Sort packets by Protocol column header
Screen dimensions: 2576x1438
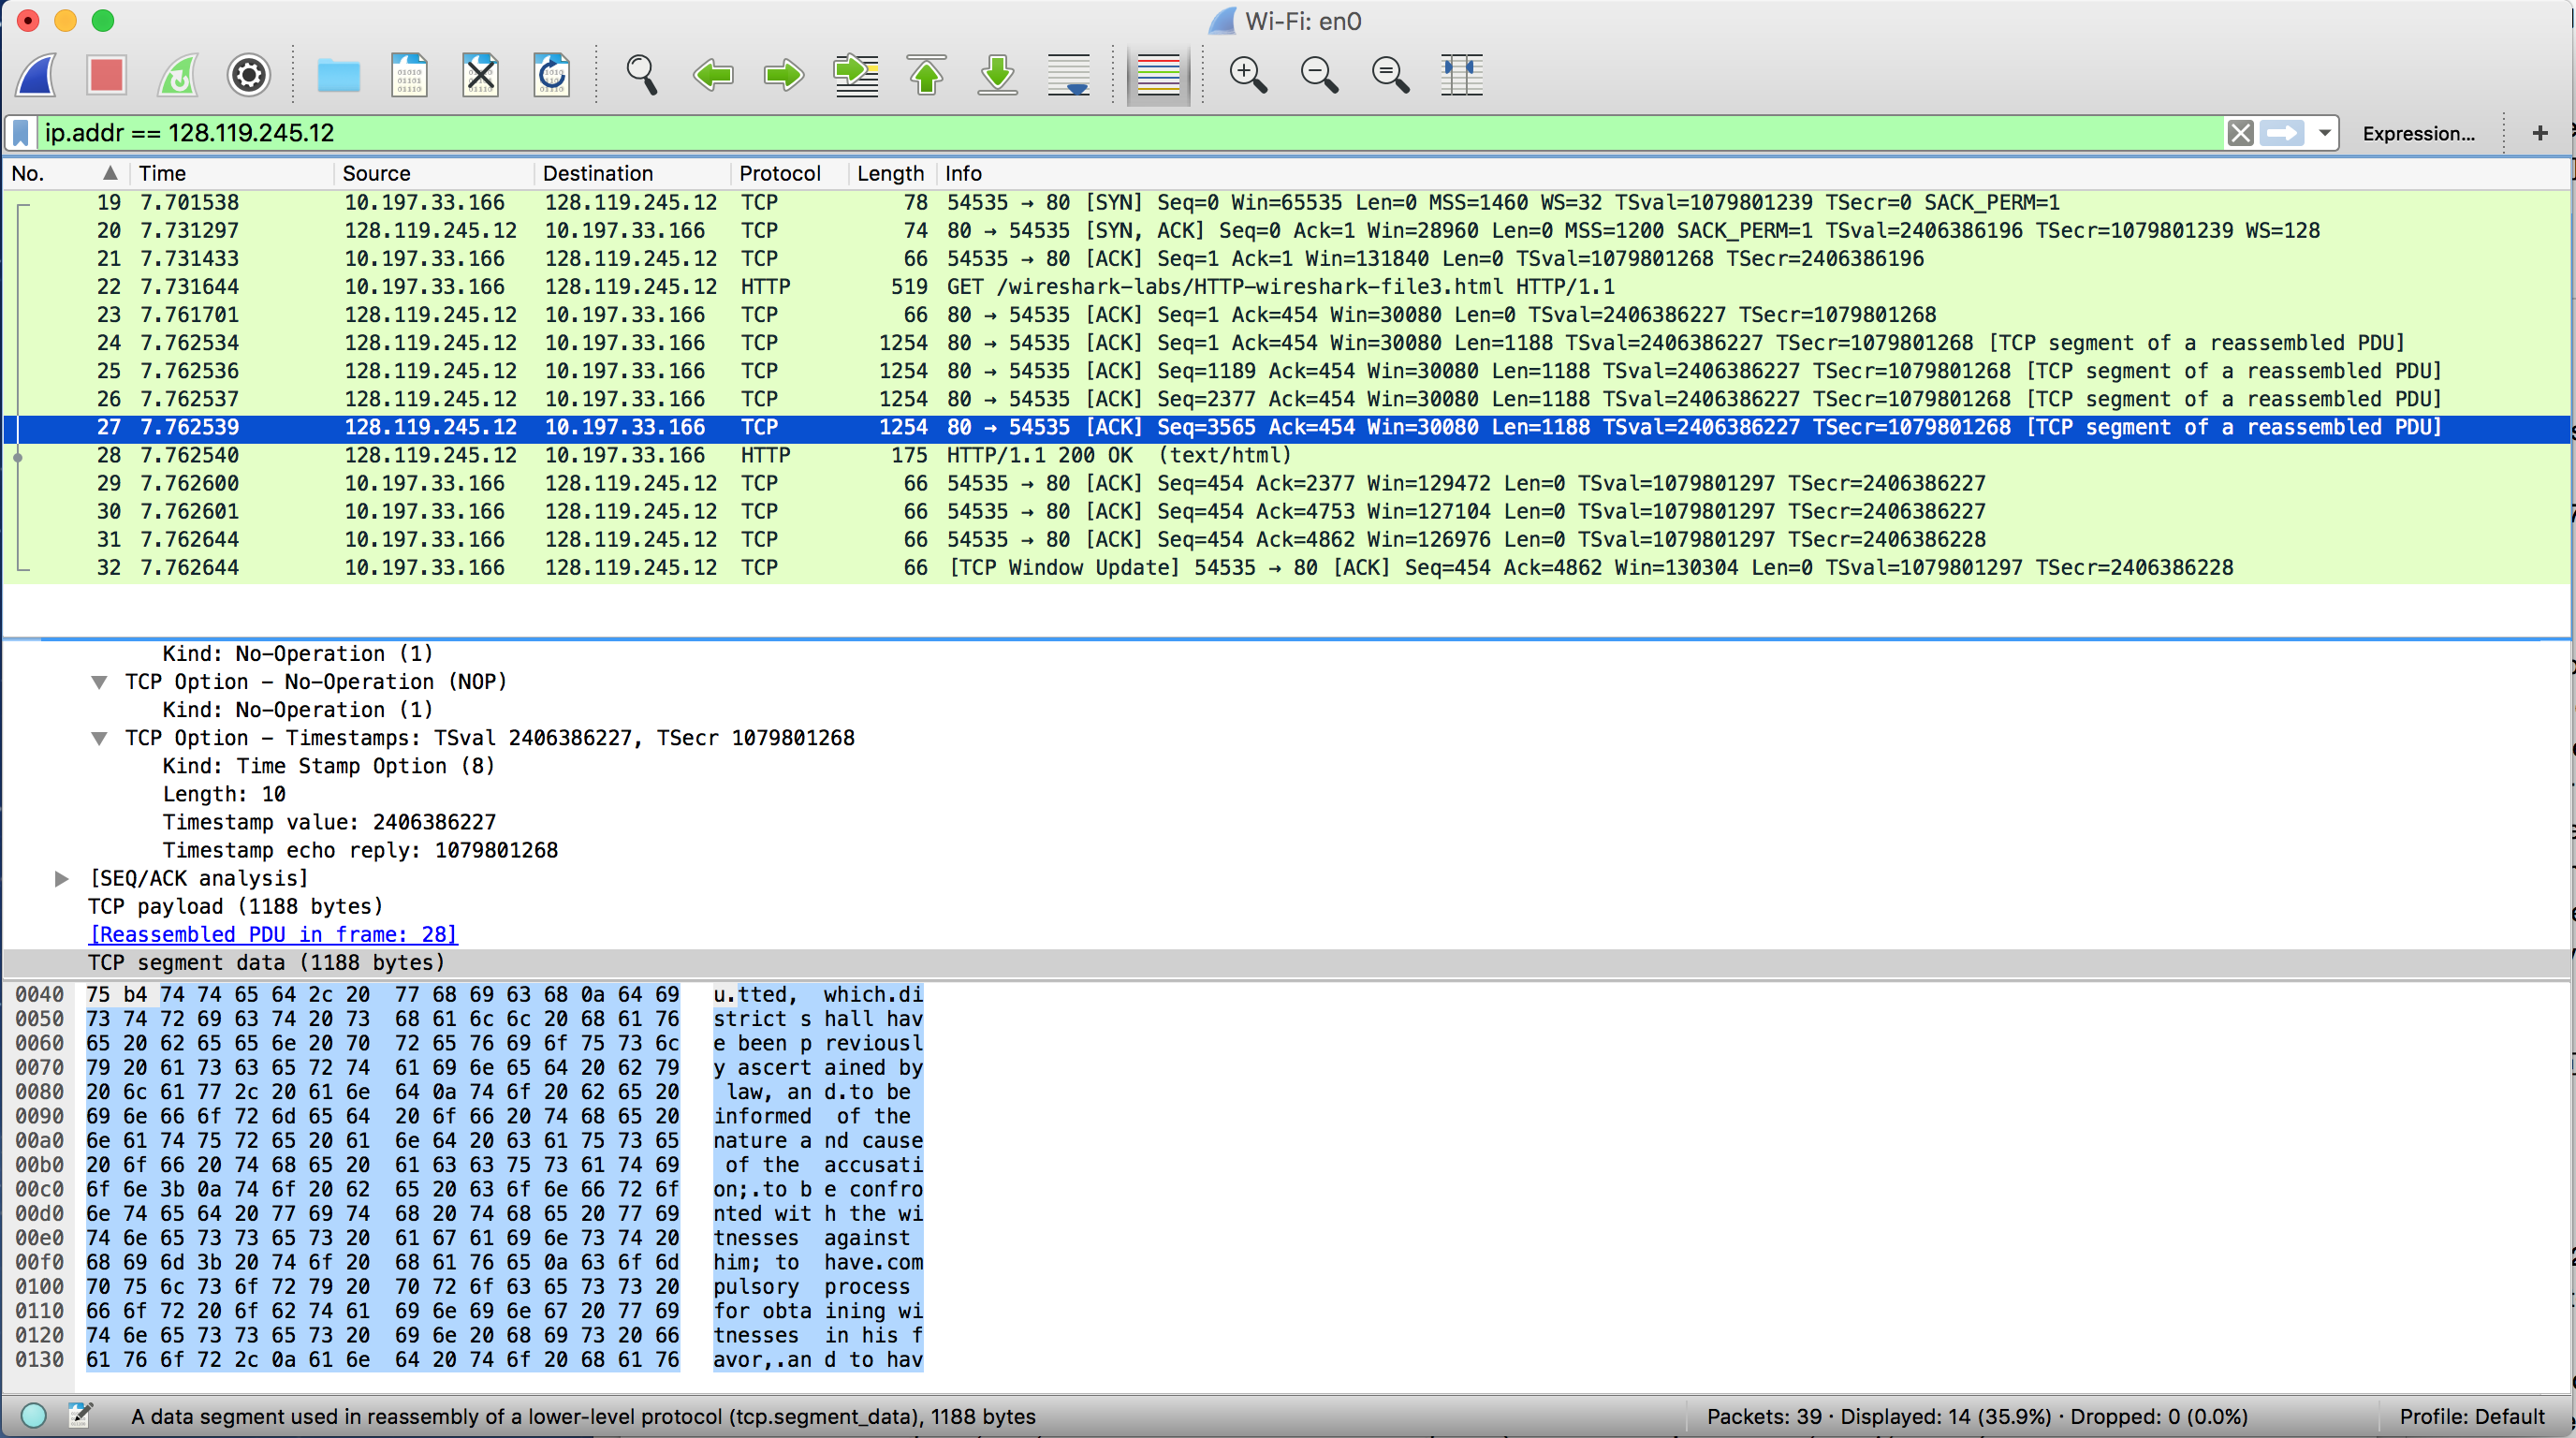(x=779, y=173)
